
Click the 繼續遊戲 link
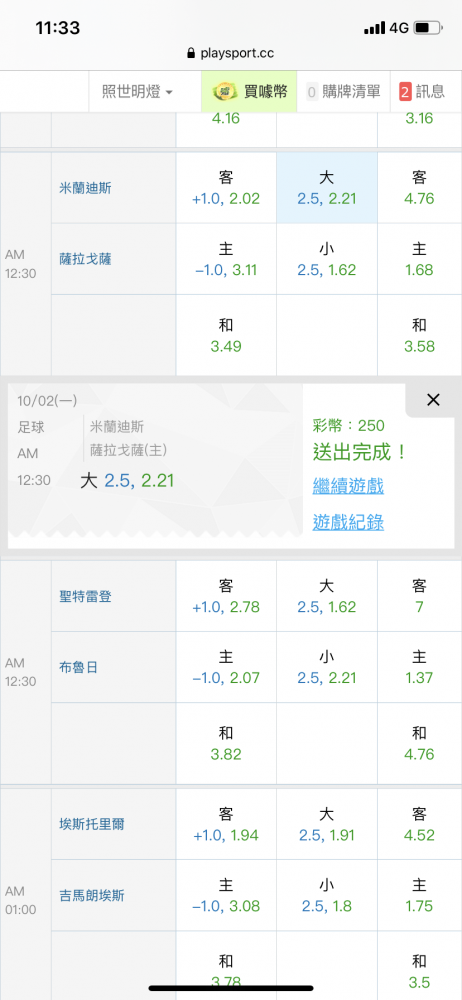pyautogui.click(x=348, y=487)
